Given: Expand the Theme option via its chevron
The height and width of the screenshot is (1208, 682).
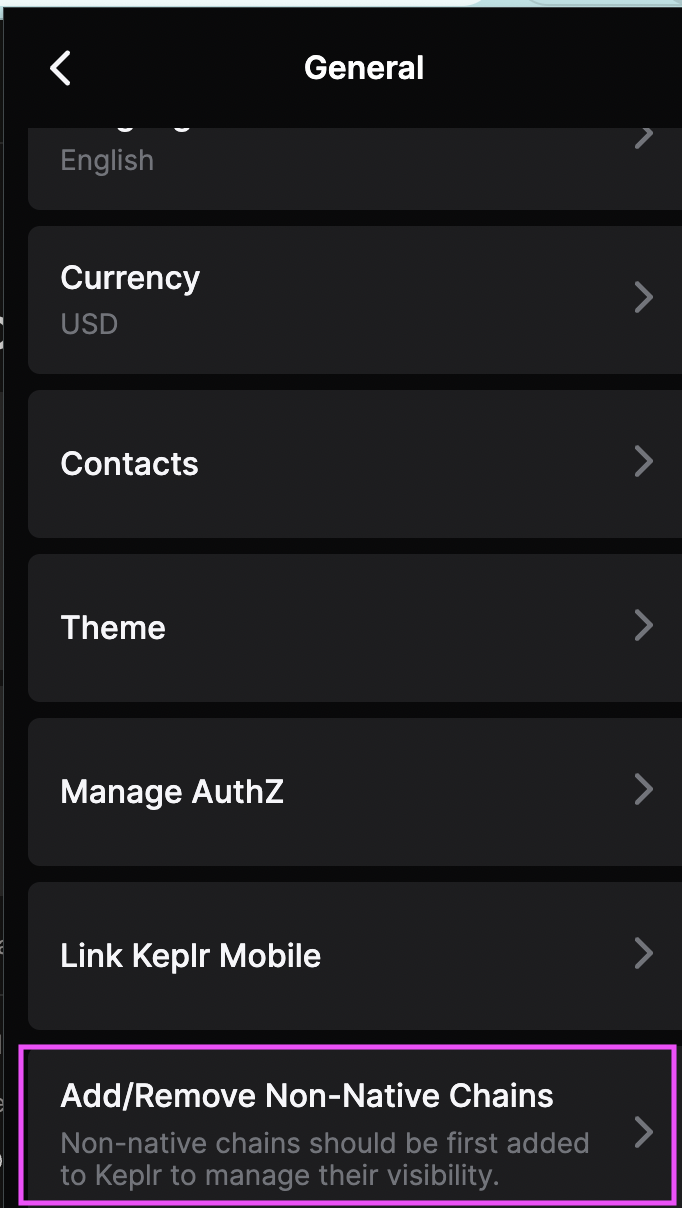Looking at the screenshot, I should (644, 625).
